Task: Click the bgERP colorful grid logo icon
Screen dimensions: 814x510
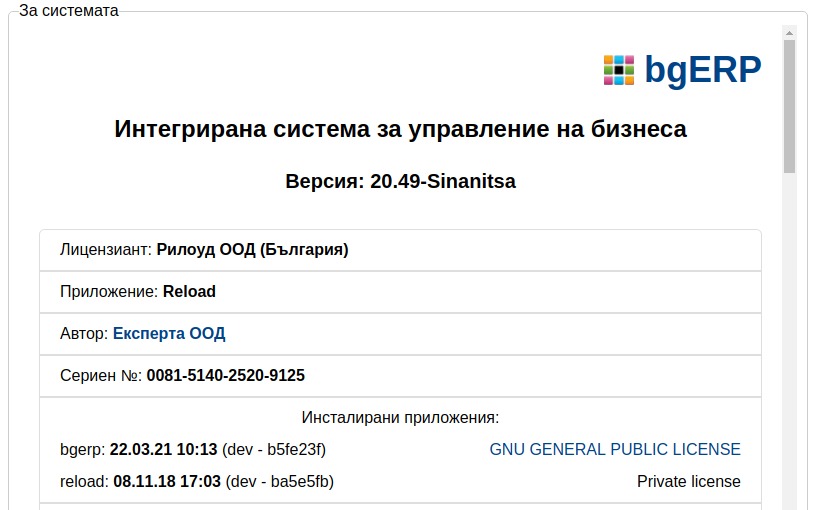Action: click(x=619, y=70)
